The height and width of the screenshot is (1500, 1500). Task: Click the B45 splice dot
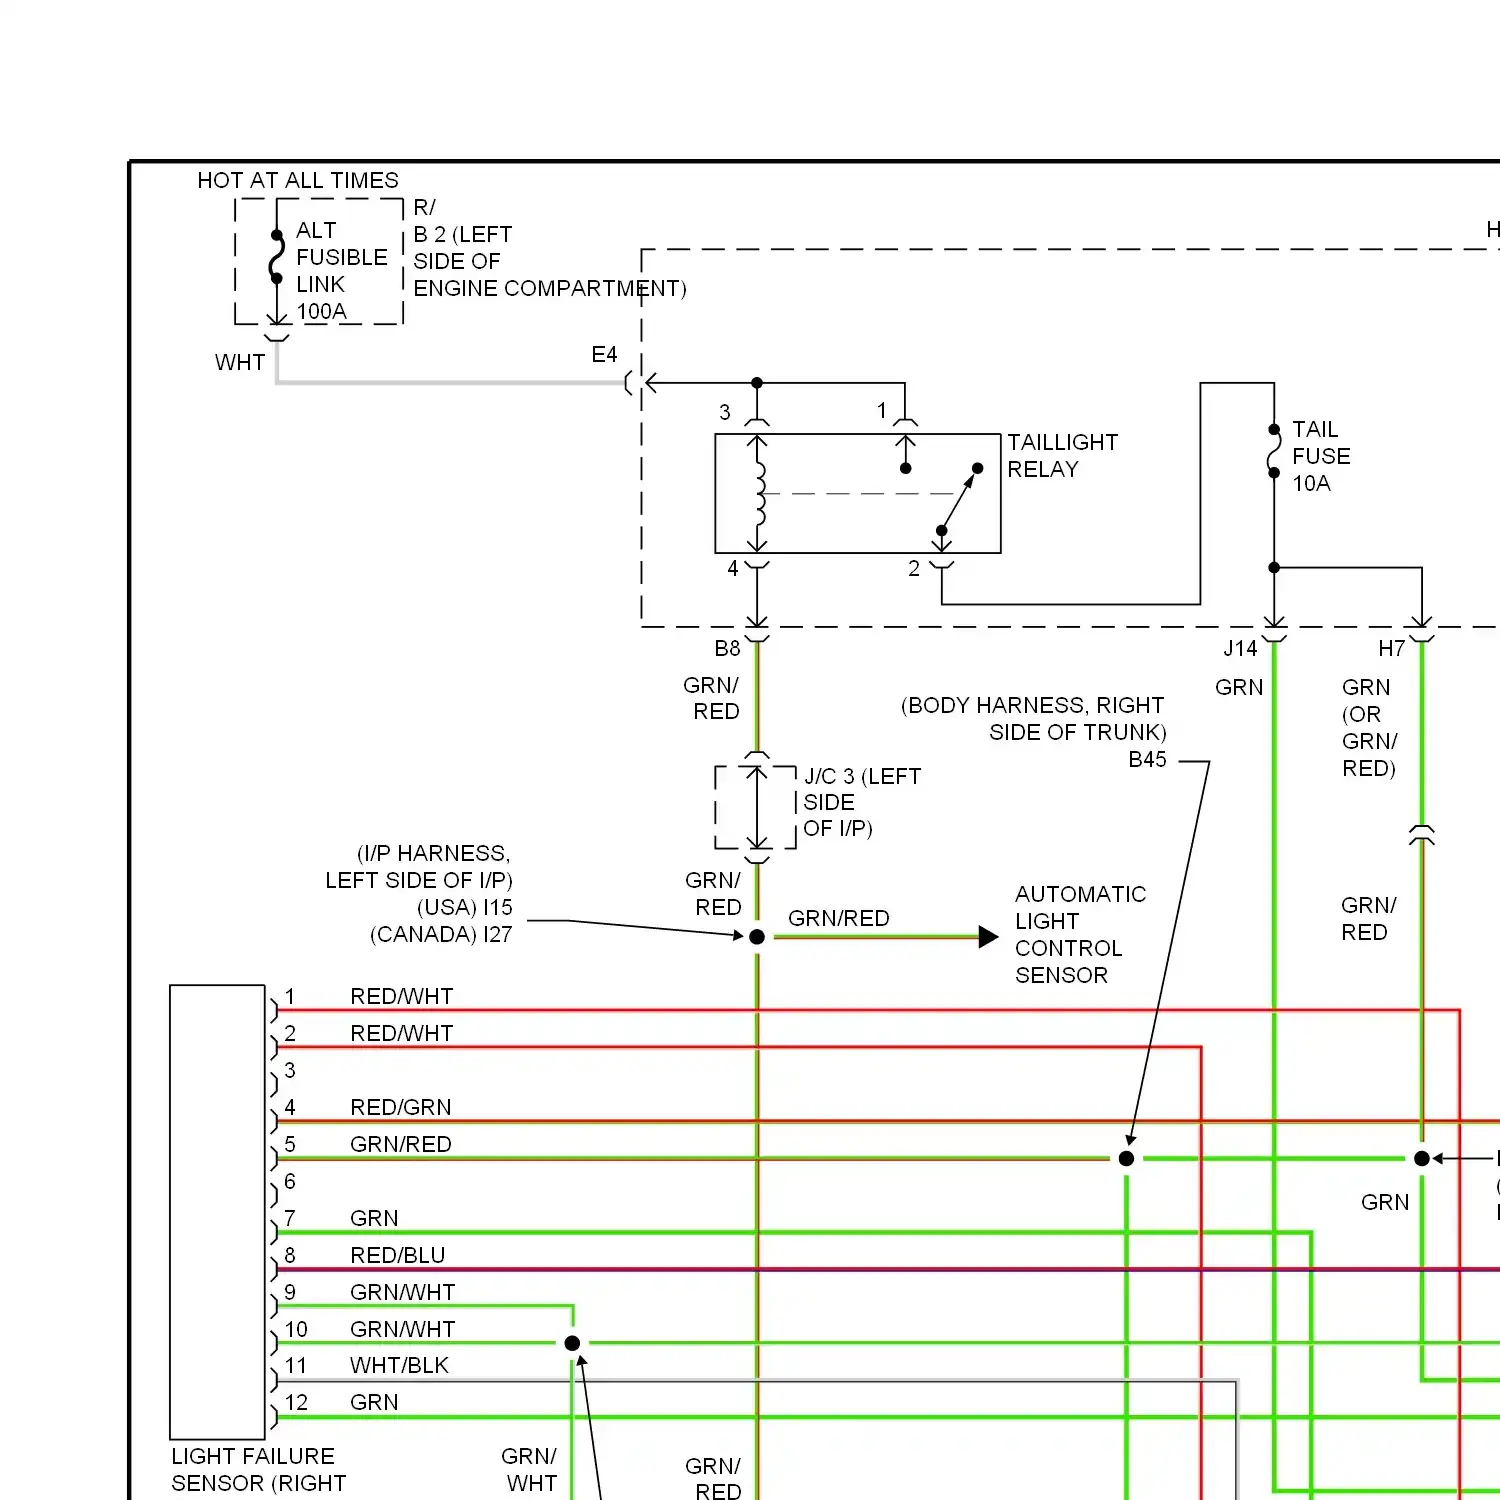(1127, 1159)
